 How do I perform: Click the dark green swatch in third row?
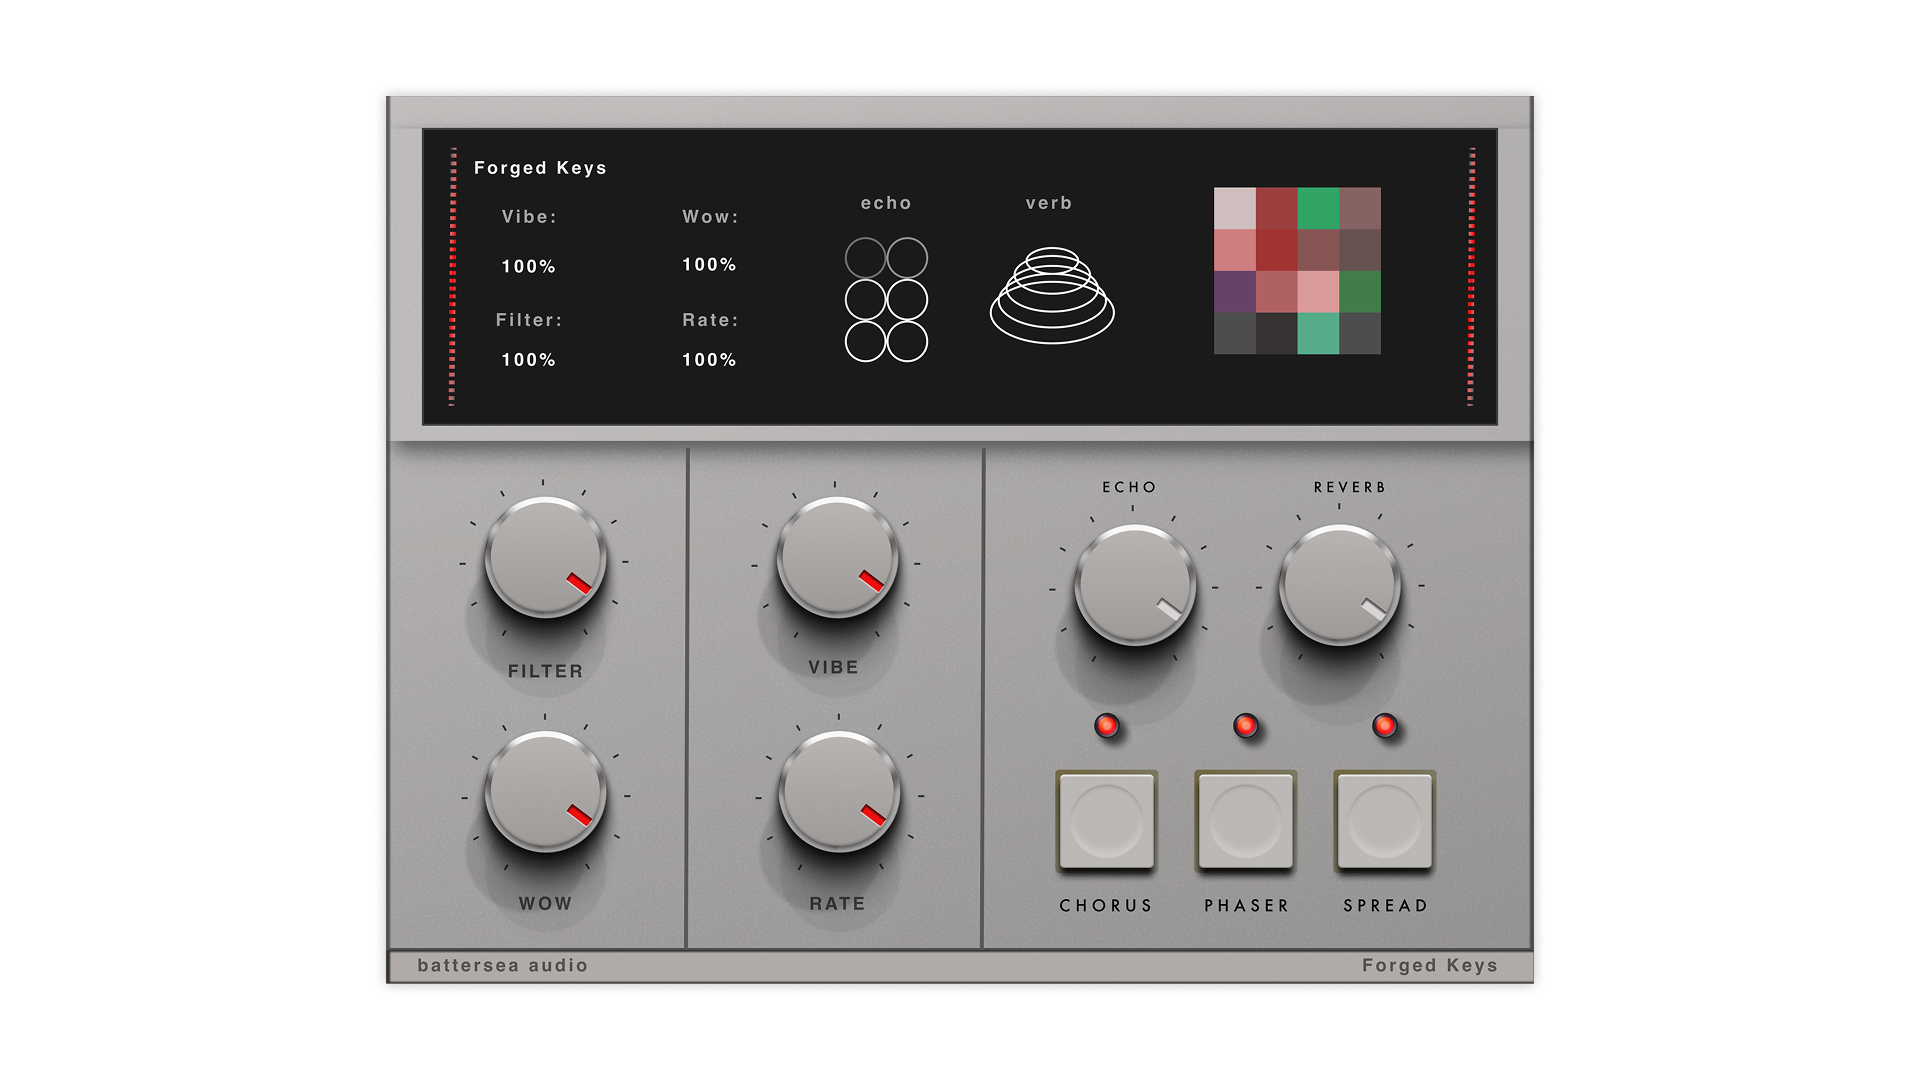(1360, 292)
